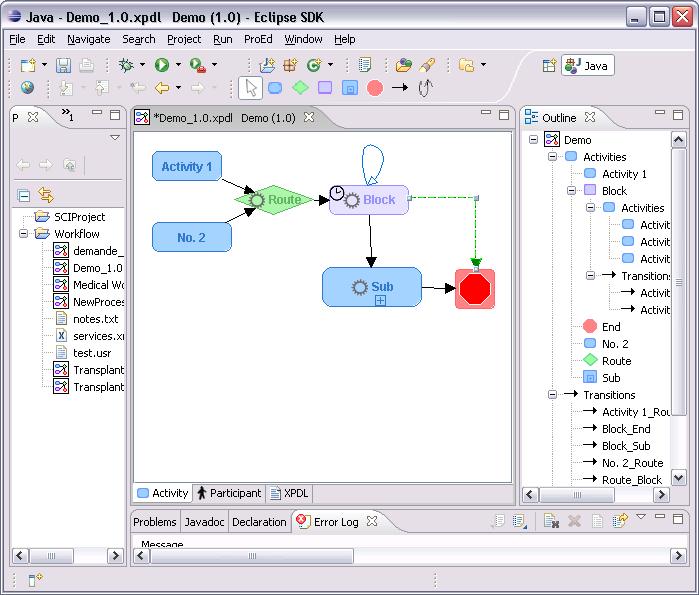Open the ProEd menu
The image size is (699, 595).
coord(258,39)
